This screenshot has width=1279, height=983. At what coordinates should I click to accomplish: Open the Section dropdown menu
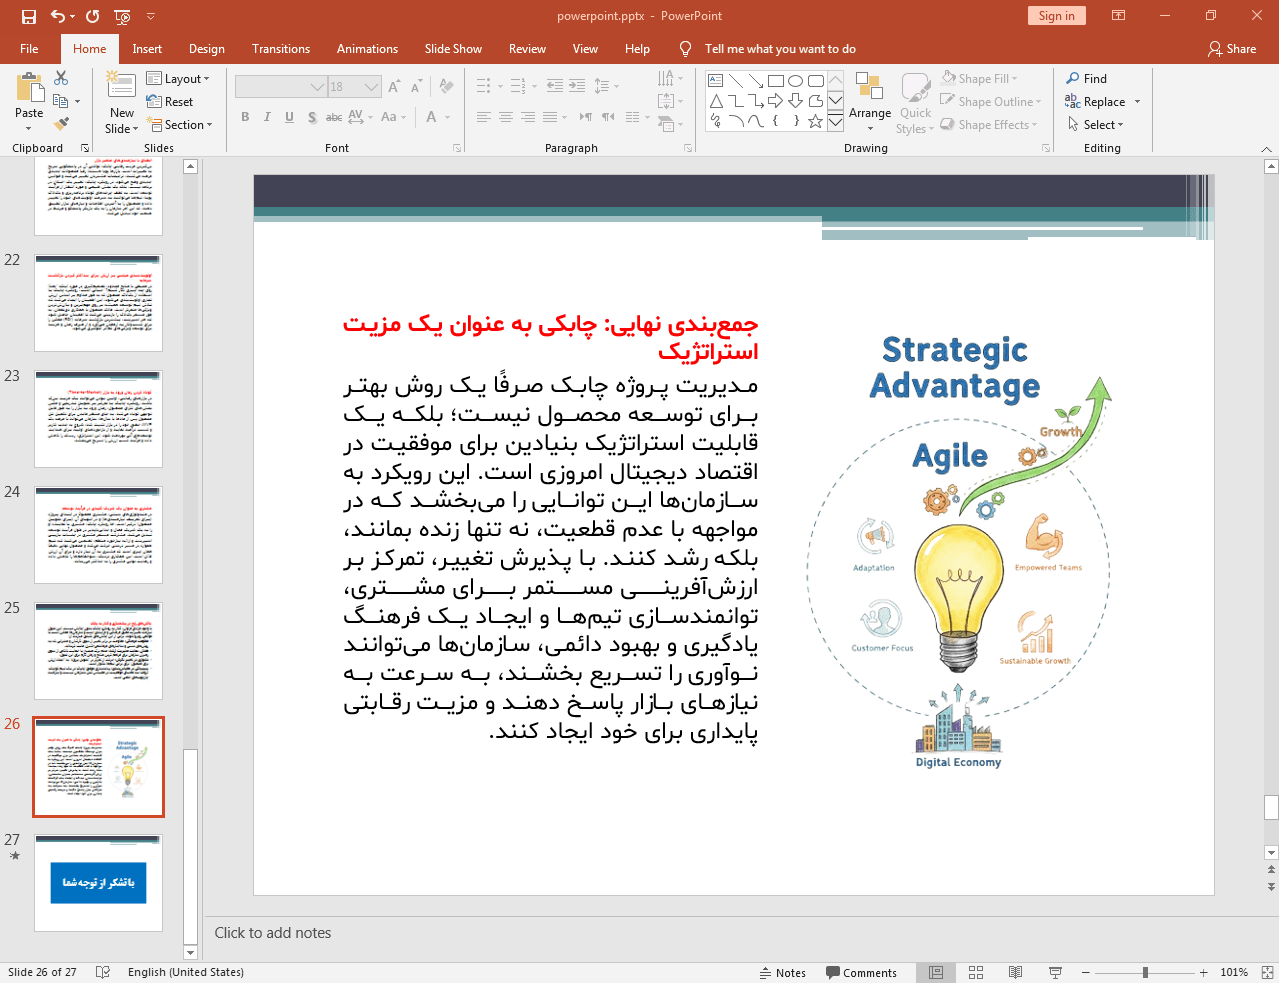[181, 125]
